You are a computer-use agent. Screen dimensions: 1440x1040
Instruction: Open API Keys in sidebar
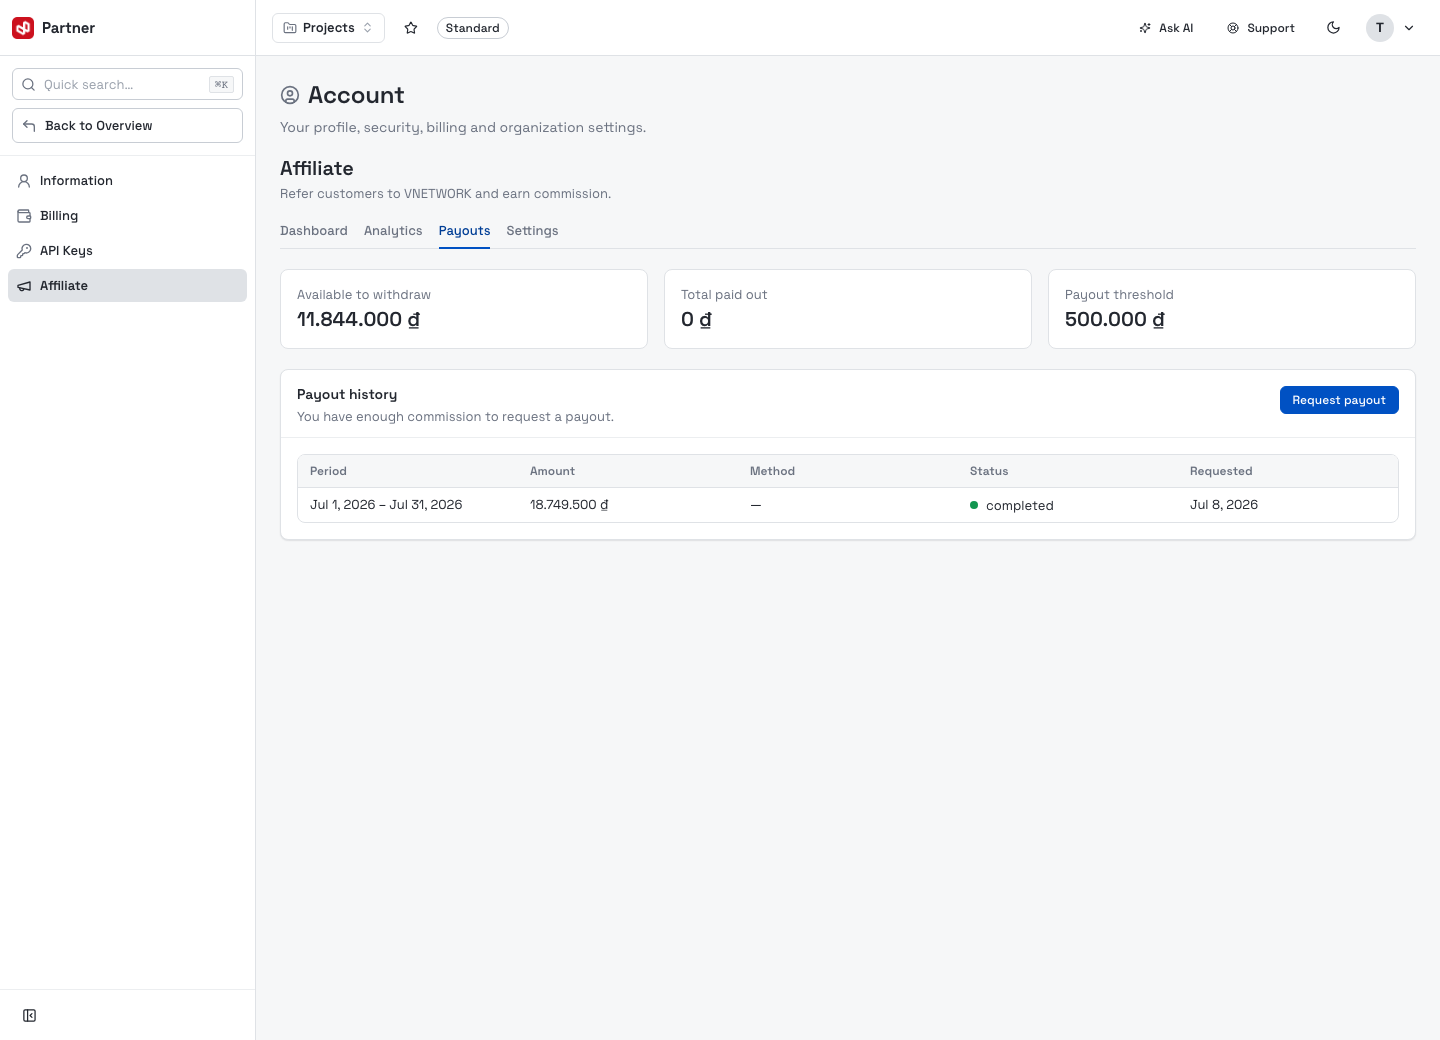tap(127, 251)
